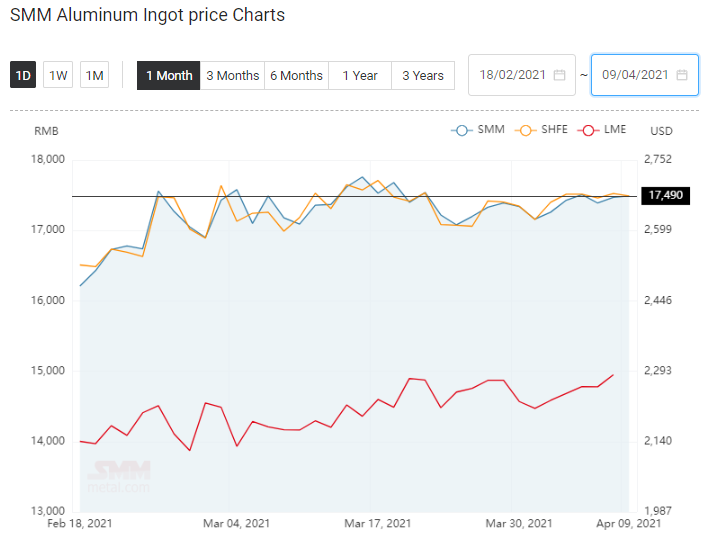710x537 pixels.
Task: Select the 1D interval button
Action: [23, 75]
